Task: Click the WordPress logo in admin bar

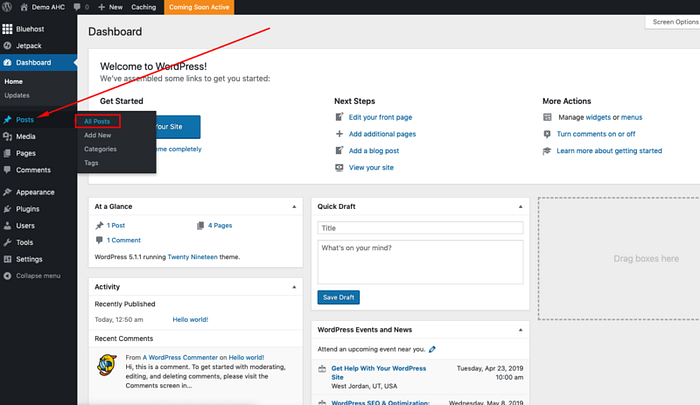Action: click(x=7, y=7)
